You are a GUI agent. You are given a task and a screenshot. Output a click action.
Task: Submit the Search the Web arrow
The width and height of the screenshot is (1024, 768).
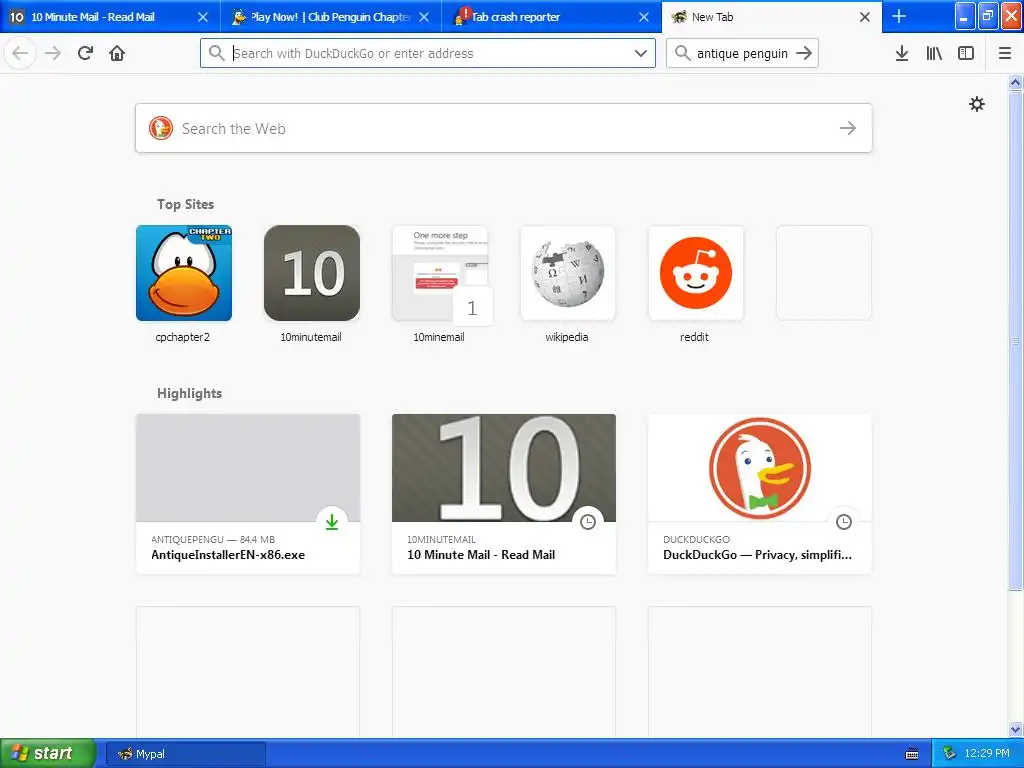click(848, 128)
